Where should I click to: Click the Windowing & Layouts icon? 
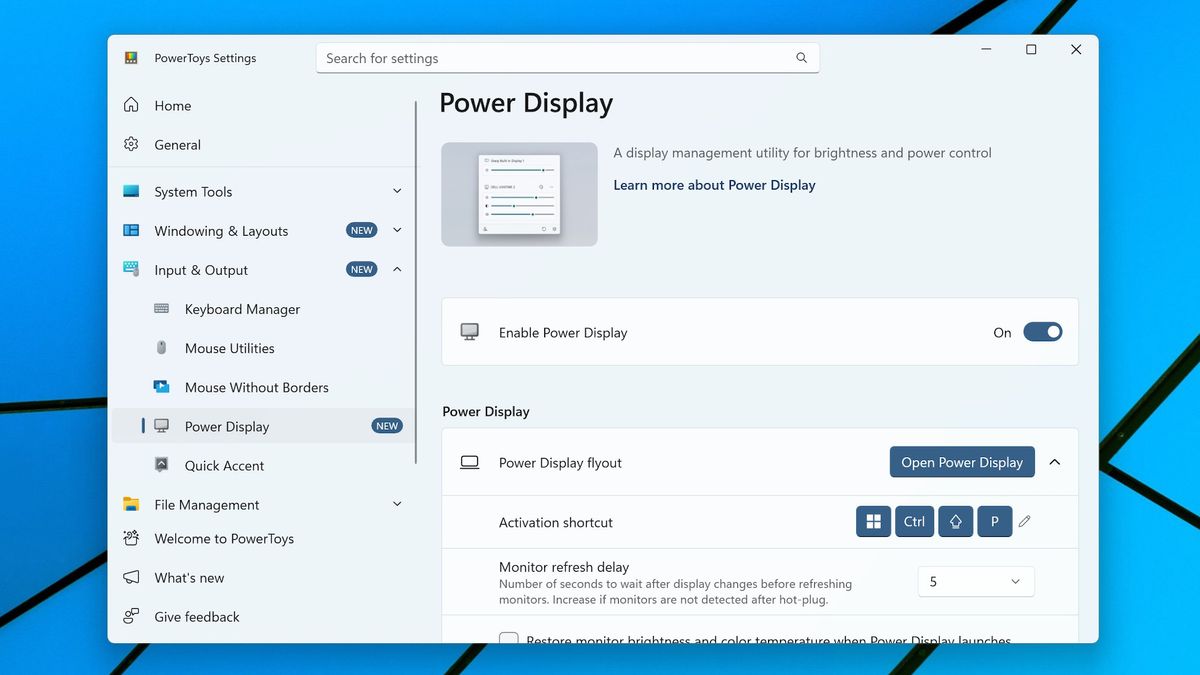pos(131,230)
